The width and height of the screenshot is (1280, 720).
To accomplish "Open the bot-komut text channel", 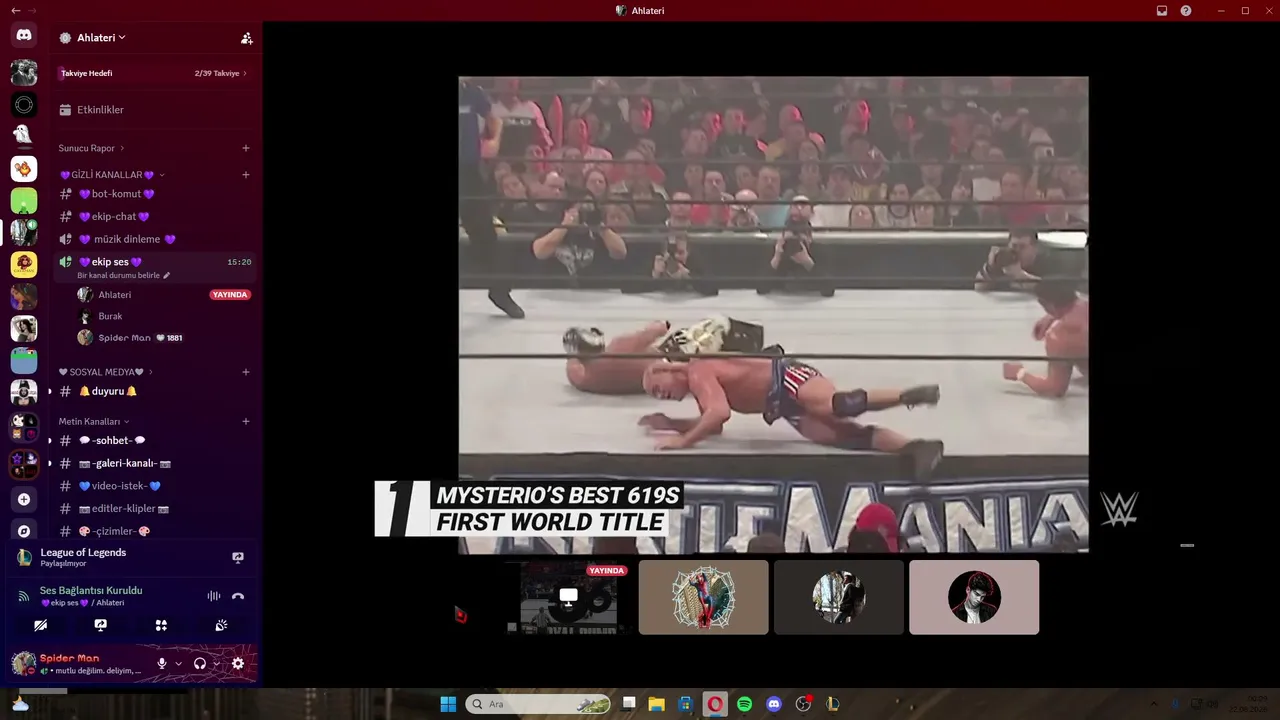I will [x=155, y=194].
